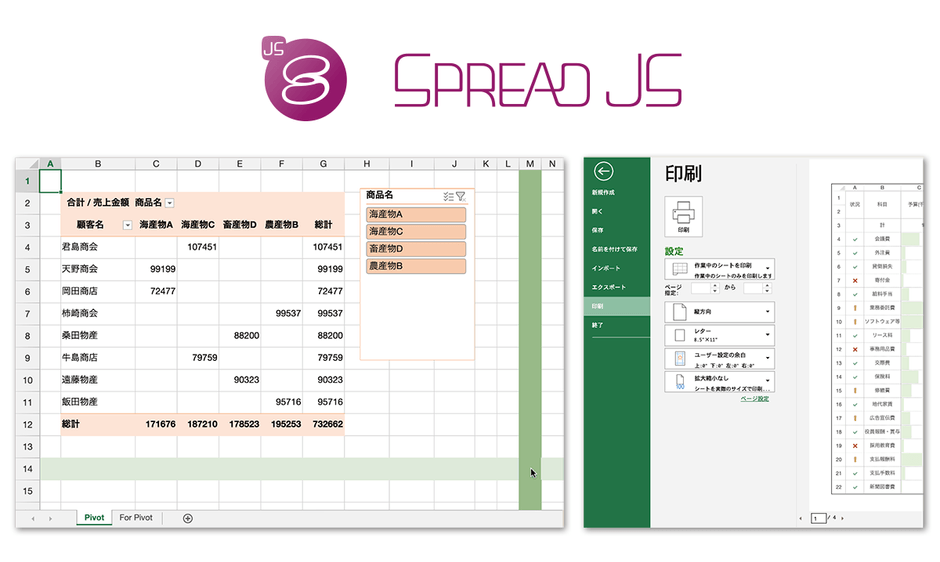This screenshot has height=562, width=940.
Task: Click the back arrow in print sidebar
Action: coord(602,172)
